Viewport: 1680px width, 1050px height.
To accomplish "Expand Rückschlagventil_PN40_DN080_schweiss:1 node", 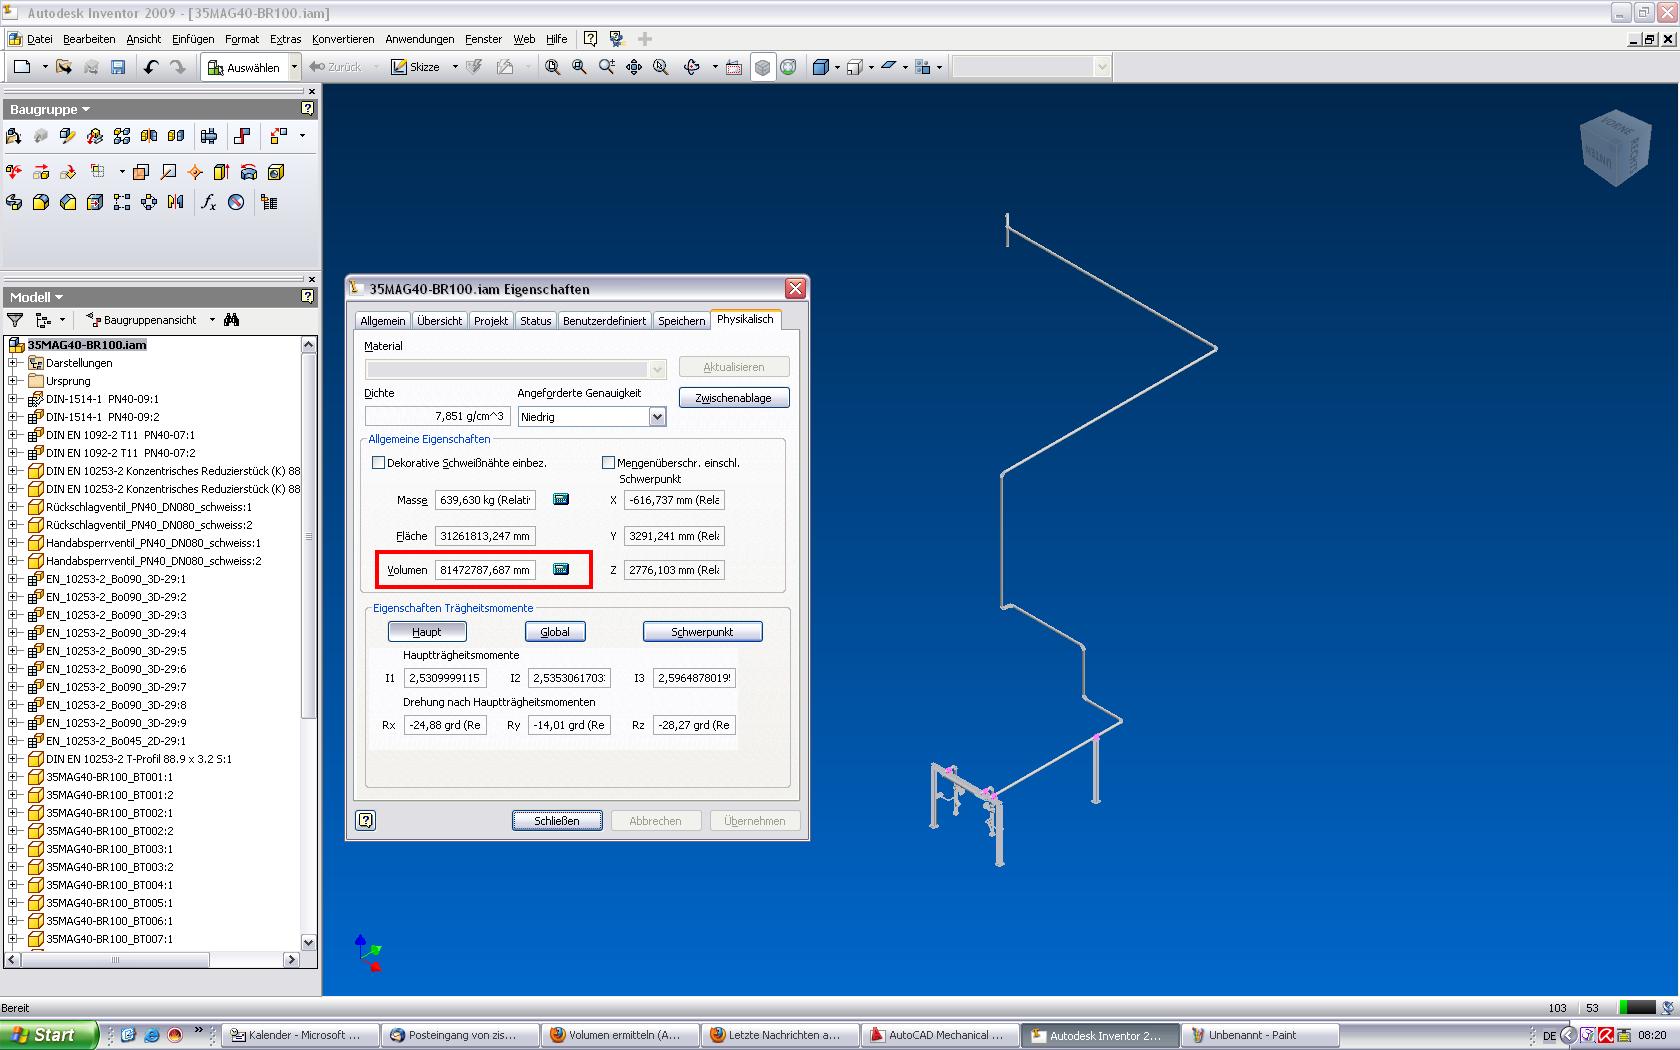I will click(x=13, y=507).
